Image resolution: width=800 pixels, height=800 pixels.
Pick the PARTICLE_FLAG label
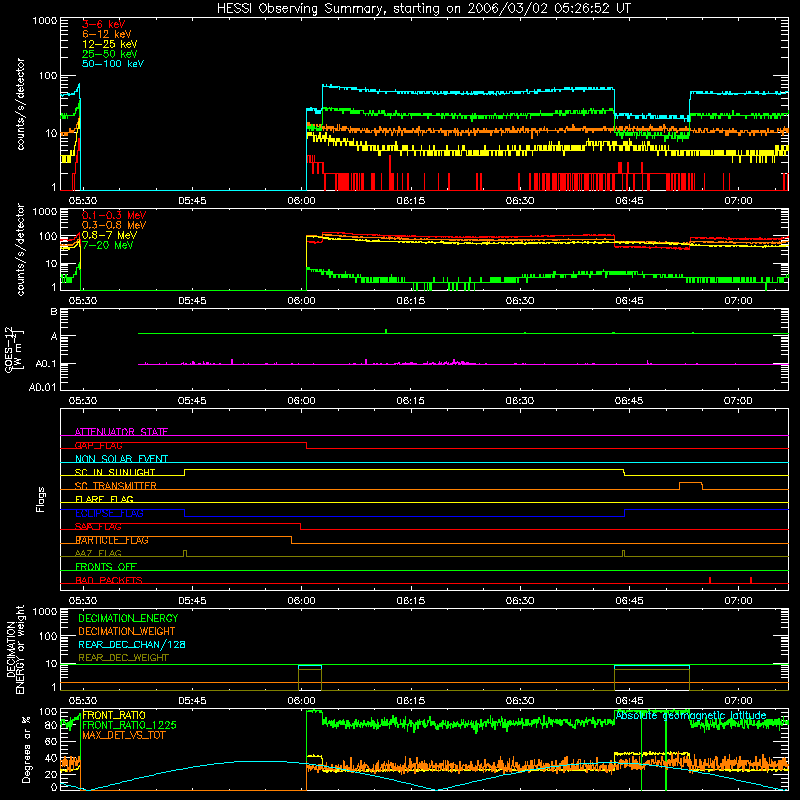(112, 540)
